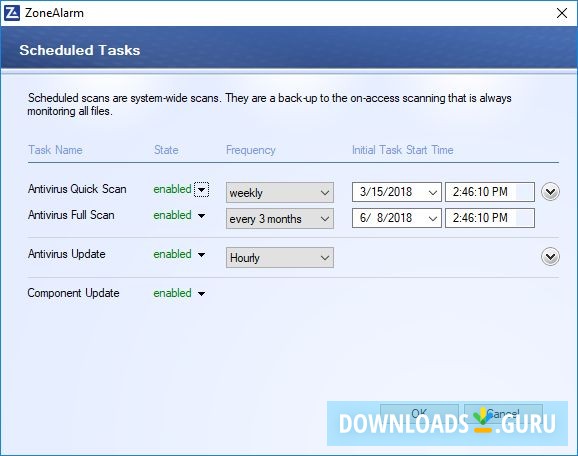
Task: Click the Antivirus Update task name
Action: (x=67, y=254)
